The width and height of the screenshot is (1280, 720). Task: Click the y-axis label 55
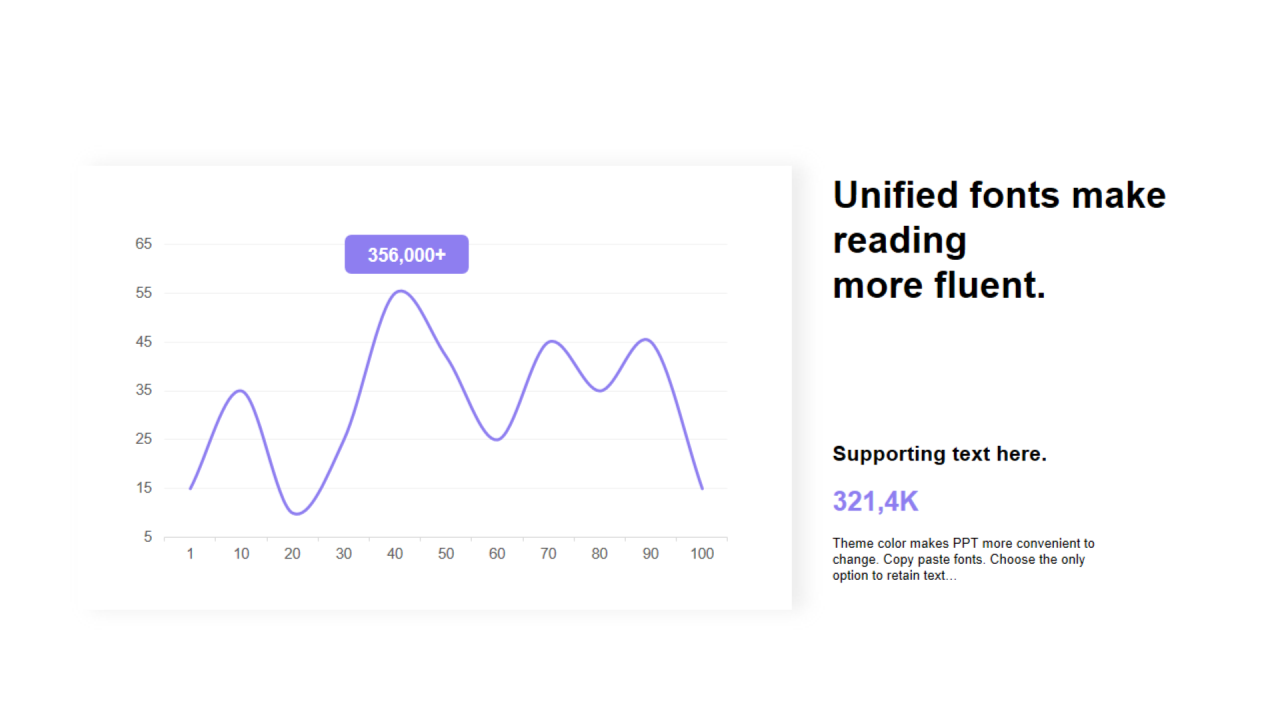coord(144,293)
